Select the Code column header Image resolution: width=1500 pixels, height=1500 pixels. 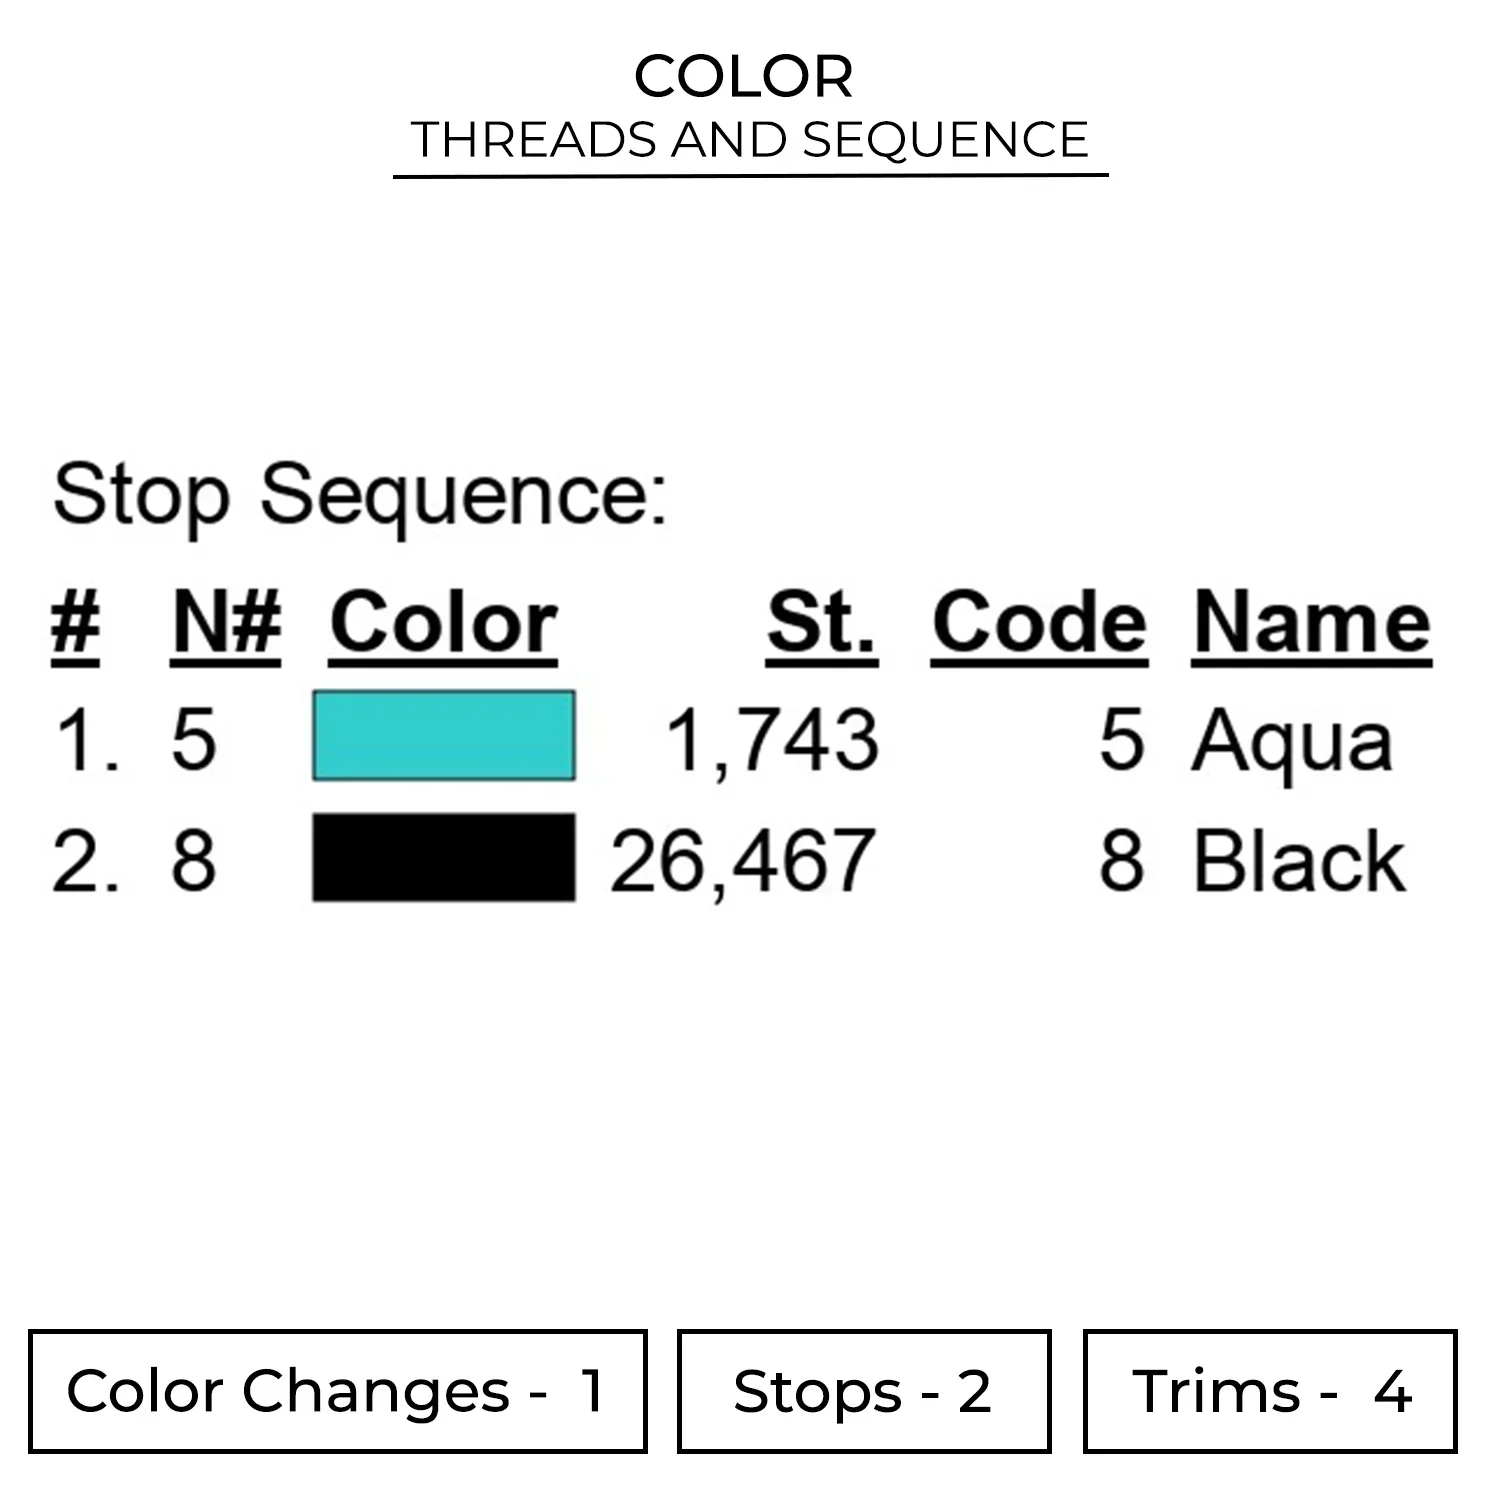pyautogui.click(x=1039, y=624)
